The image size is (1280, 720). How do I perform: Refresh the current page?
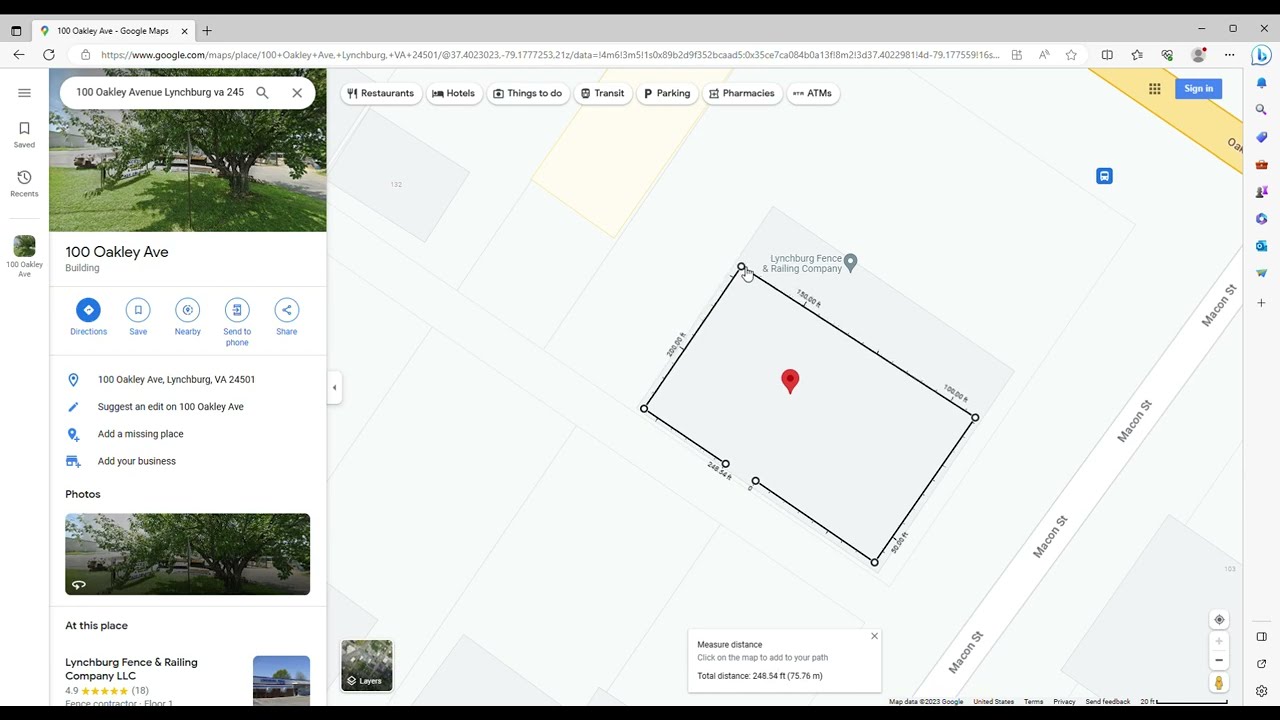(x=49, y=55)
